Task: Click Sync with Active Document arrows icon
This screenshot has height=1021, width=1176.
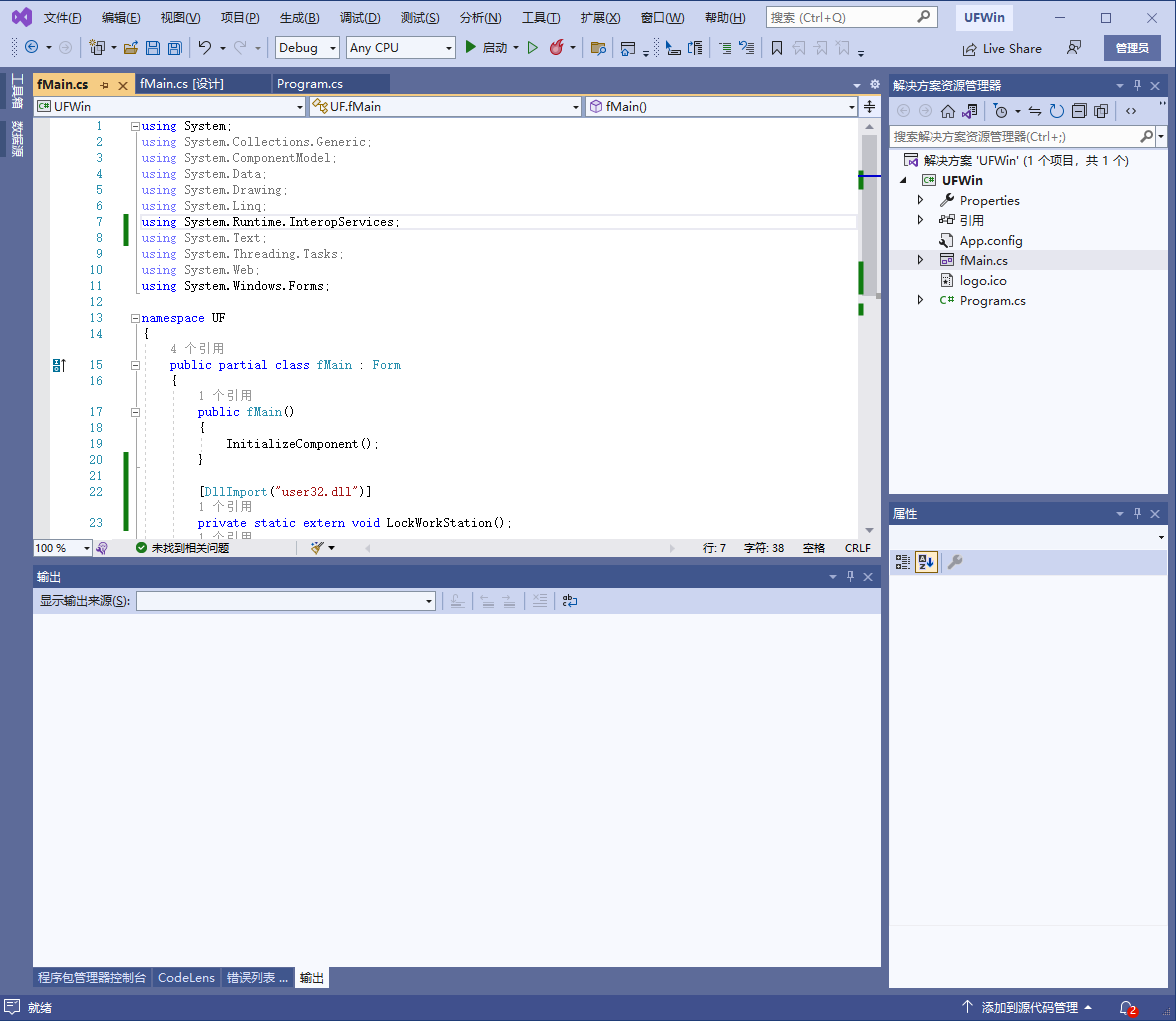Action: pos(1035,111)
